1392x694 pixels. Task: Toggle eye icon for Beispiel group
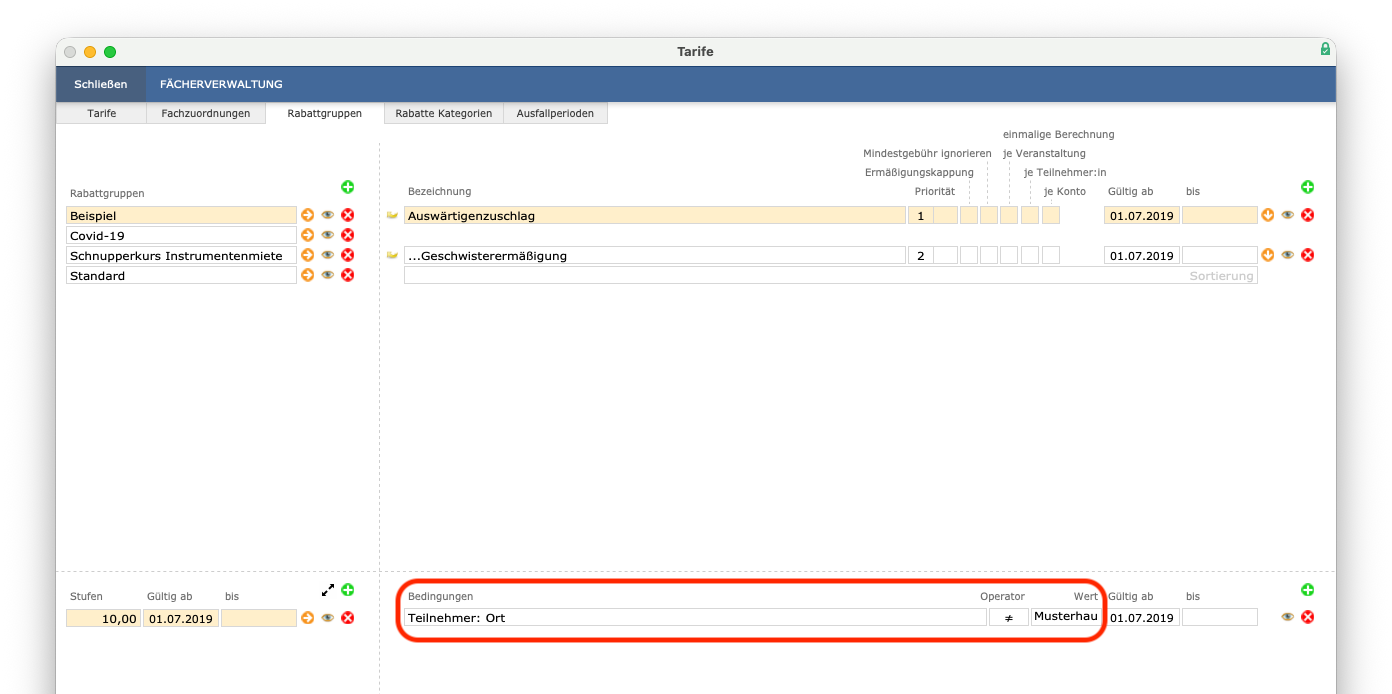[328, 215]
